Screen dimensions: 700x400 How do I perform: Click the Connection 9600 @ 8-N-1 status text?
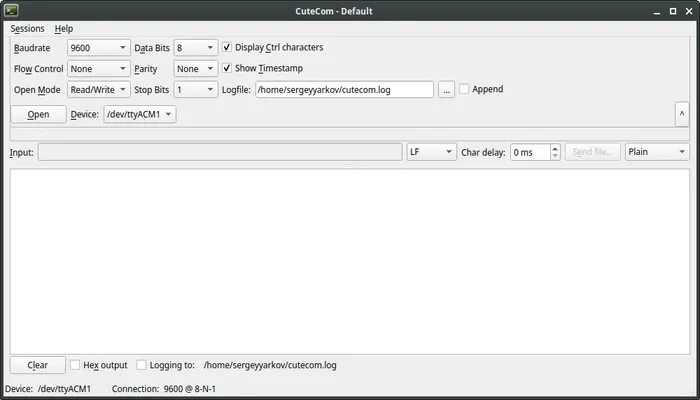point(164,389)
